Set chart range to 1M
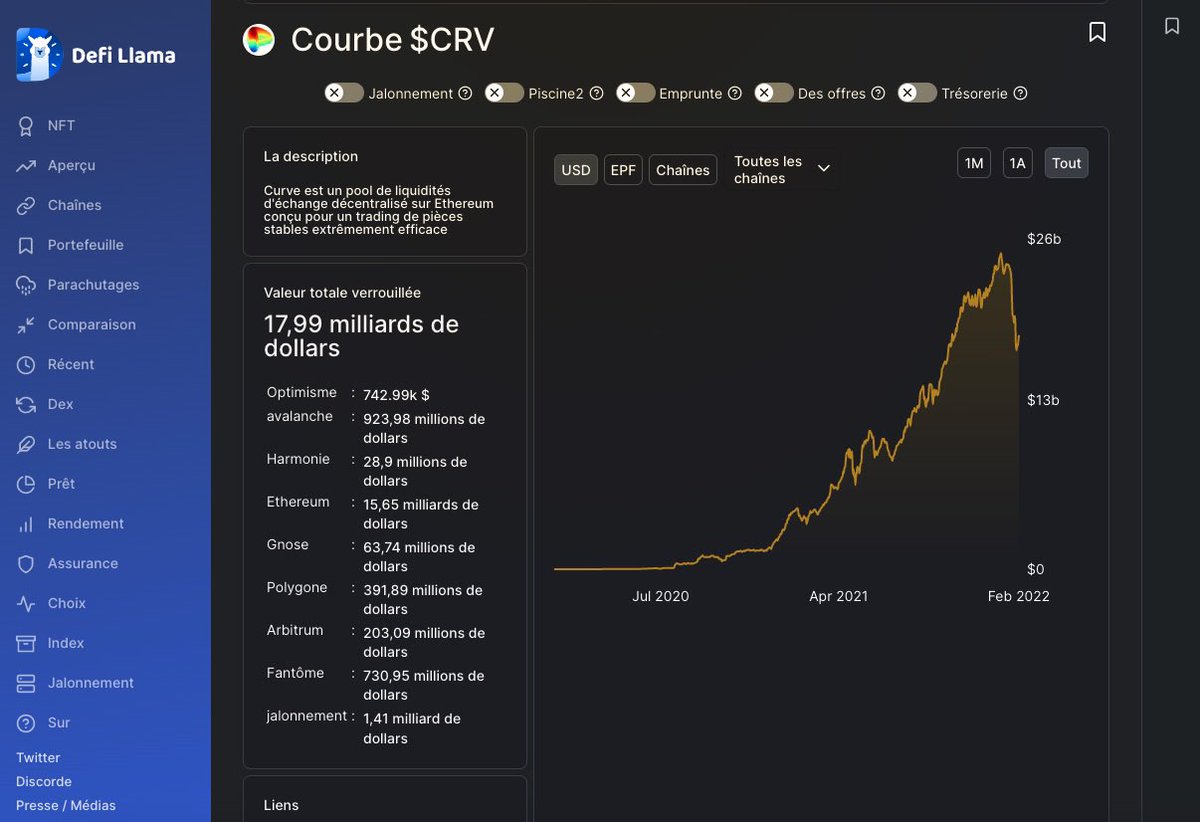This screenshot has height=822, width=1200. click(974, 163)
